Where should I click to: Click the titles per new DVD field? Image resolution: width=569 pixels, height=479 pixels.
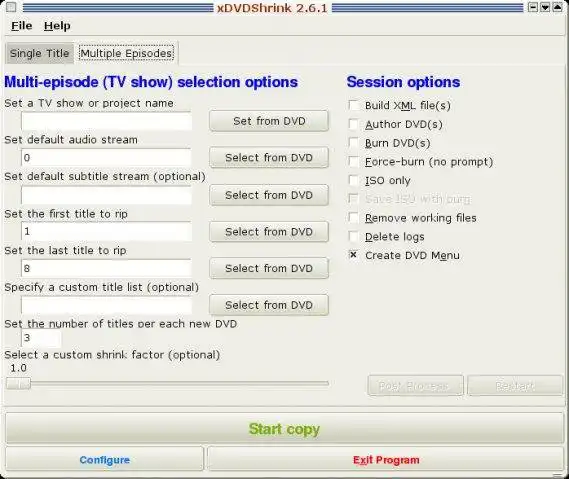click(41, 338)
